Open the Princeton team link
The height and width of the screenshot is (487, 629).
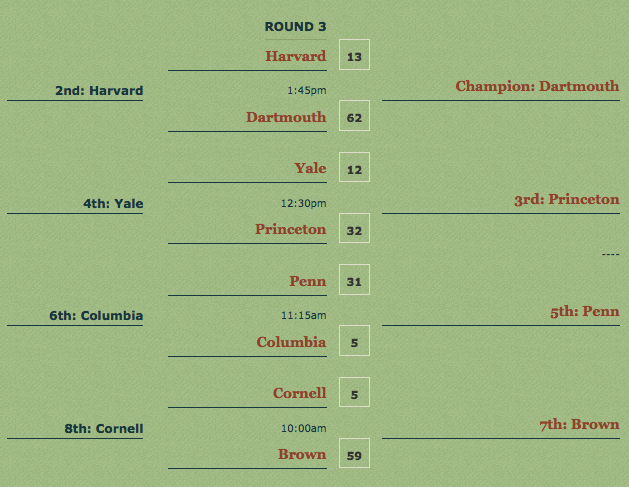[290, 229]
